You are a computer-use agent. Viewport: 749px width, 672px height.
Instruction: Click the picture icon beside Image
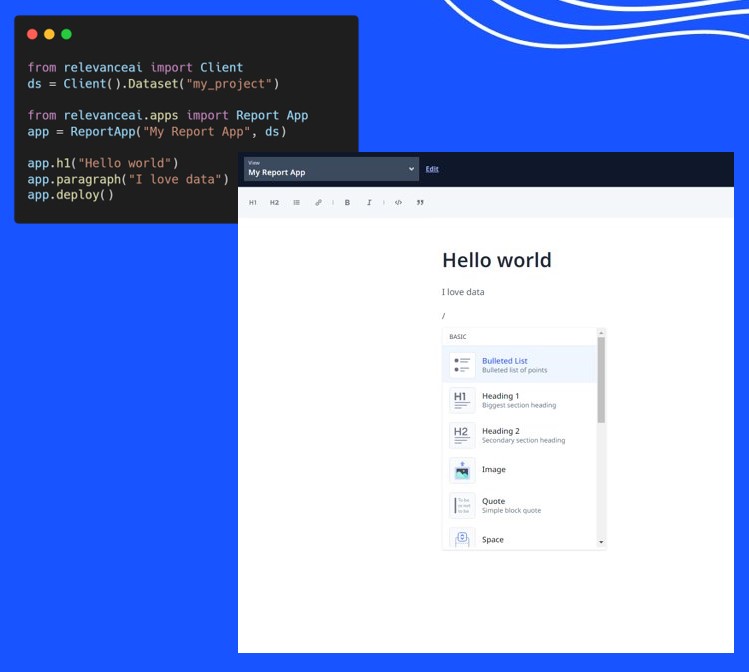[x=462, y=470]
